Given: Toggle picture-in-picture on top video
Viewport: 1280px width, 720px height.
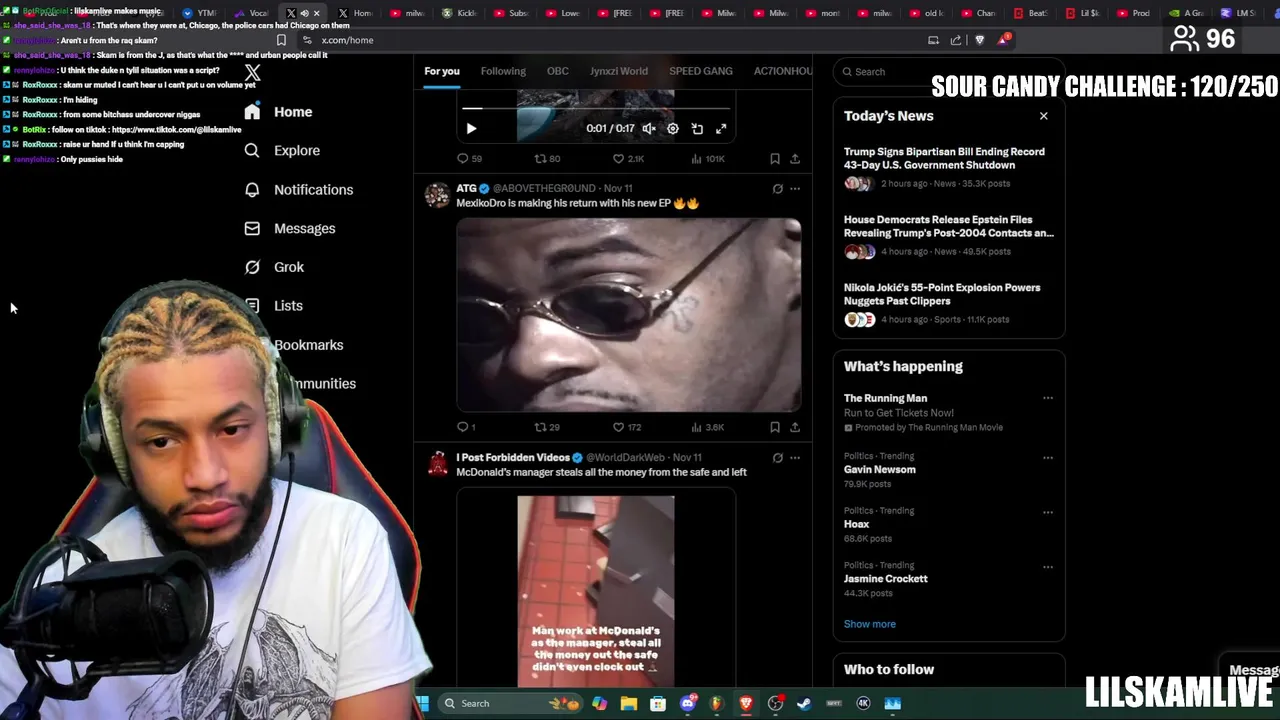Looking at the screenshot, I should coord(697,128).
